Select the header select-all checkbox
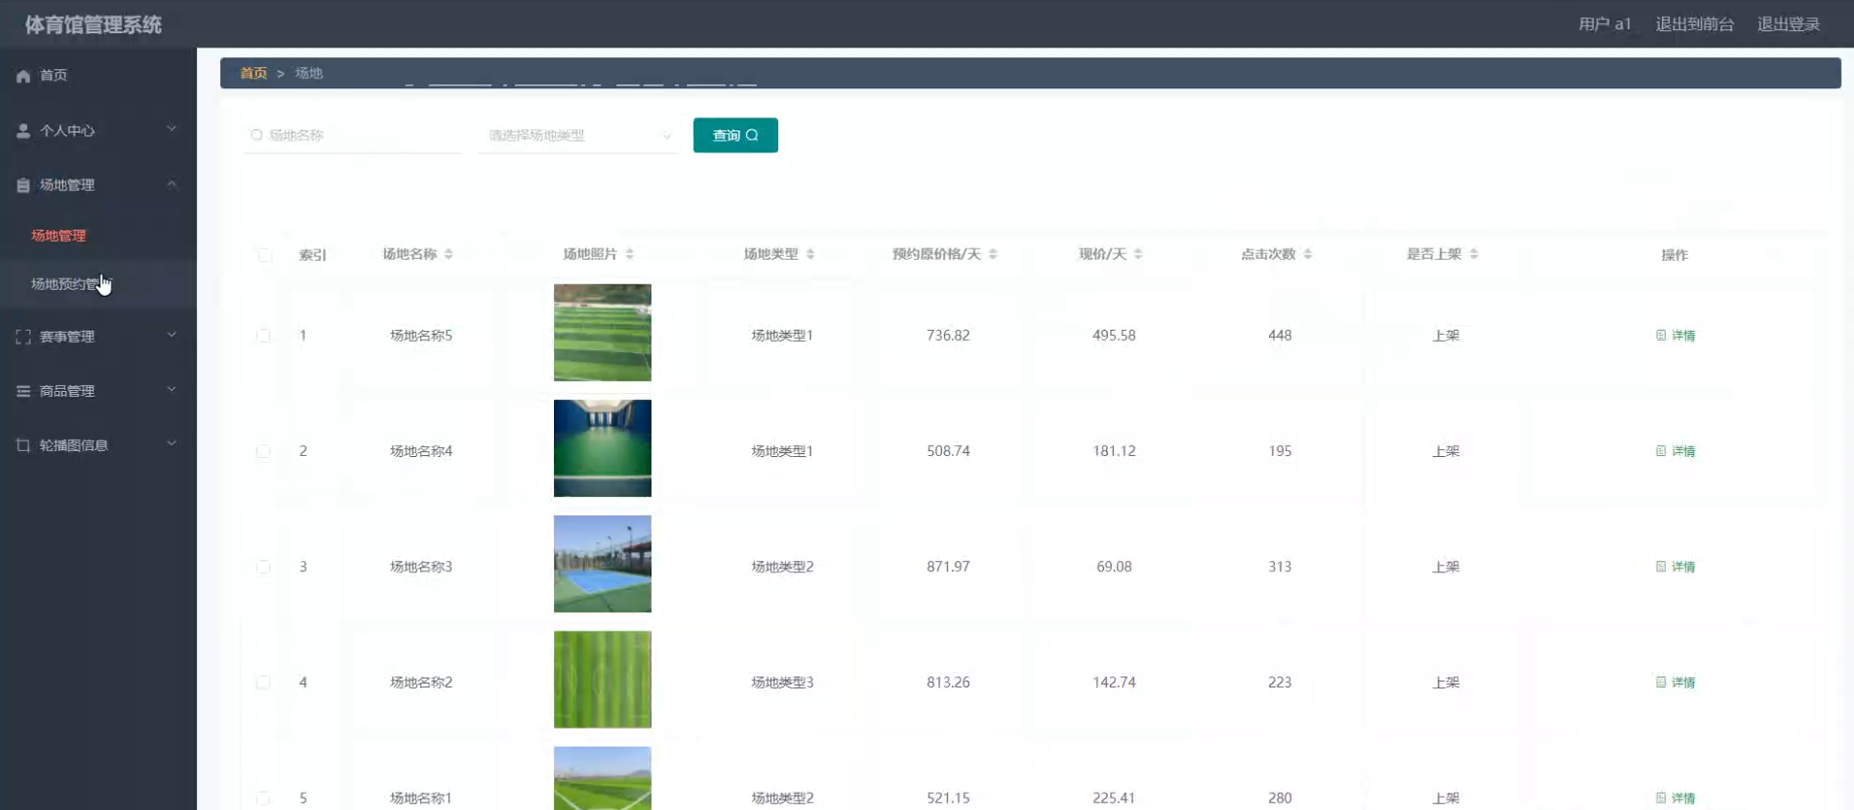Image resolution: width=1854 pixels, height=810 pixels. click(x=264, y=255)
